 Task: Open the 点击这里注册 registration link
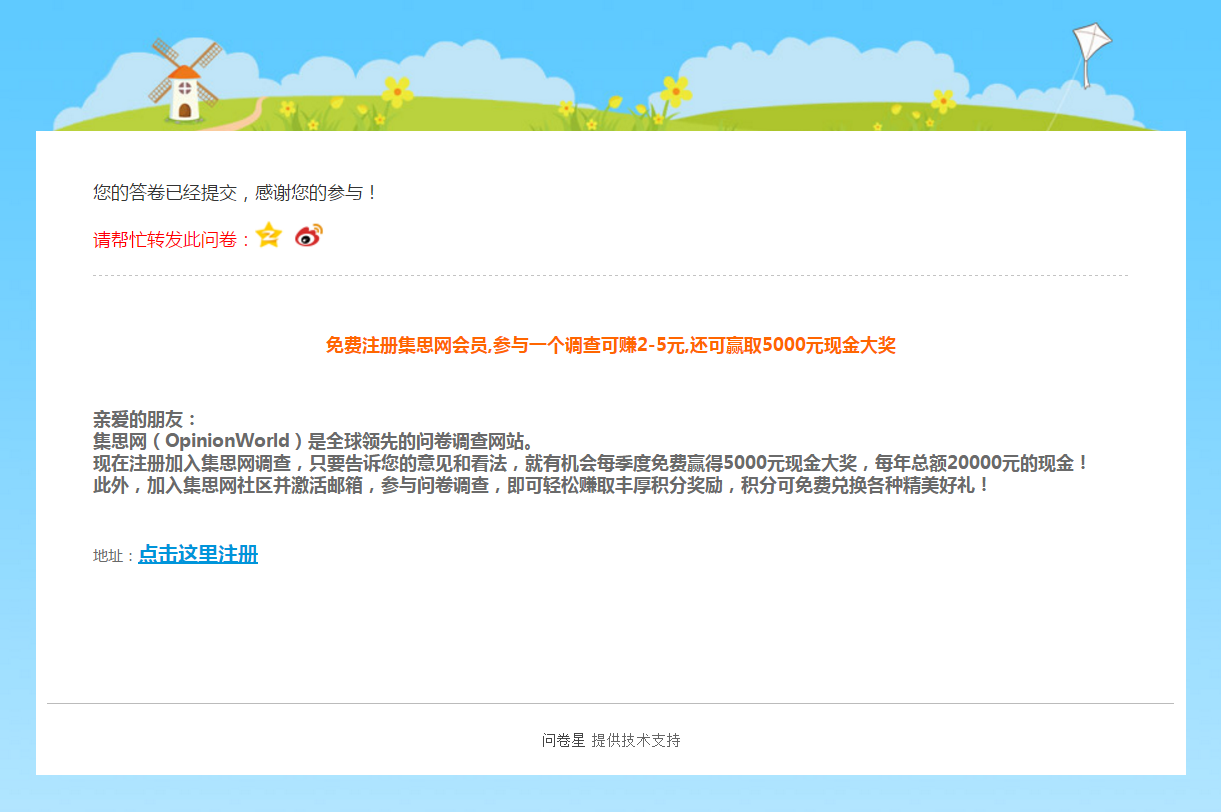point(198,554)
